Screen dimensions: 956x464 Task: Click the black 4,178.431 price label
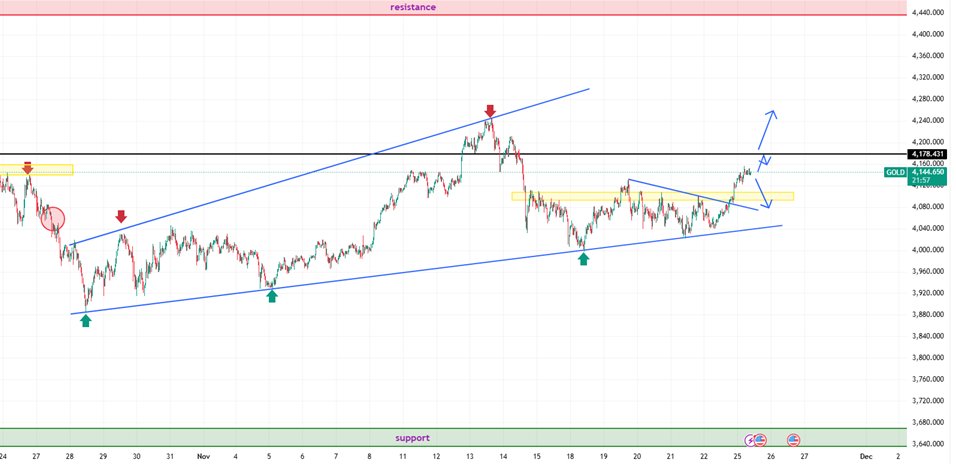(929, 154)
